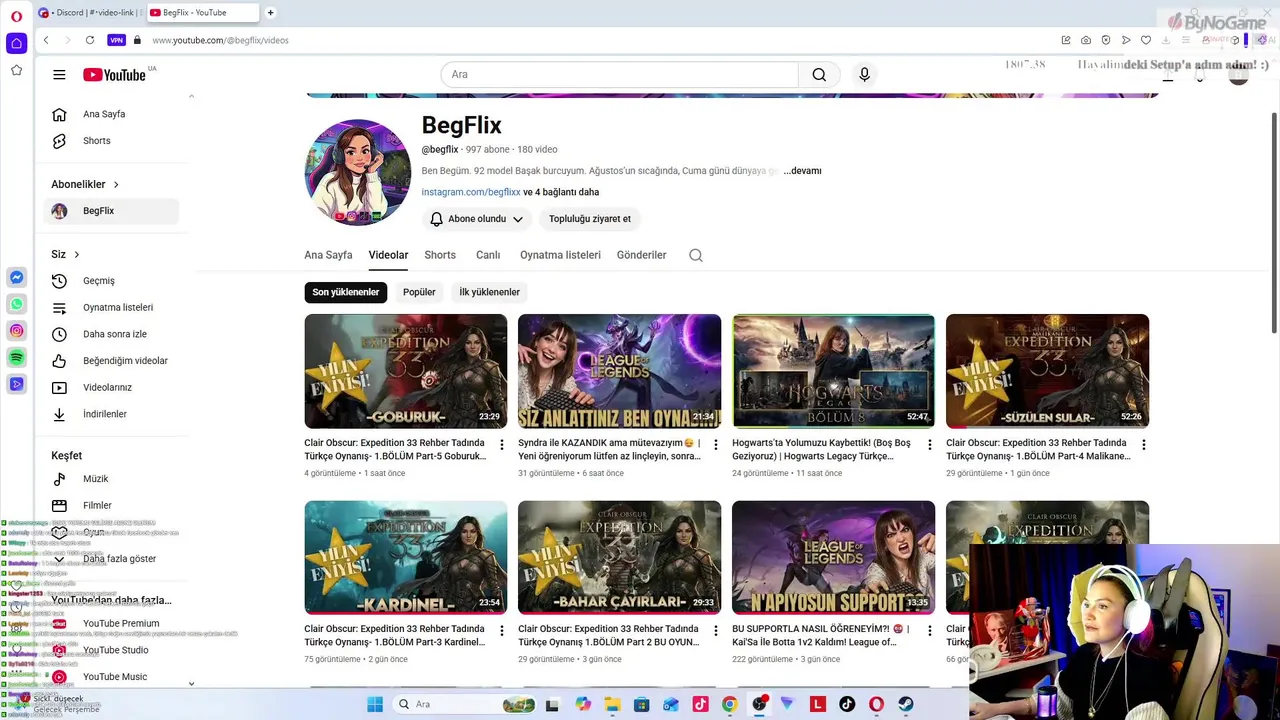1280x720 pixels.
Task: Open Google Chrome from the taskbar
Action: 729,704
